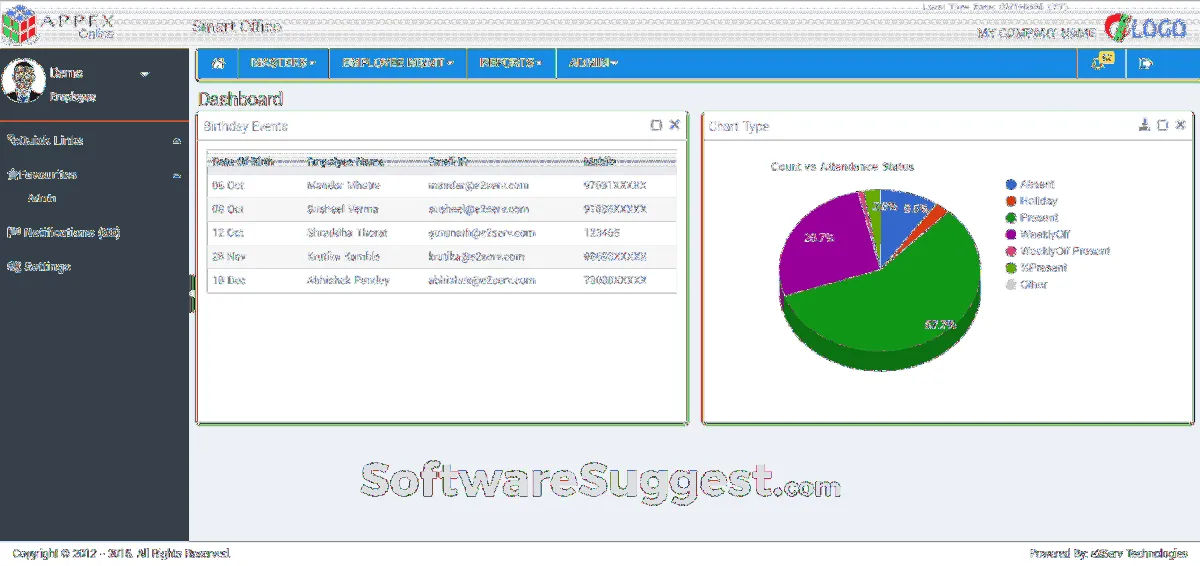Click the e2Serv Technologies footer link

(x=1137, y=553)
